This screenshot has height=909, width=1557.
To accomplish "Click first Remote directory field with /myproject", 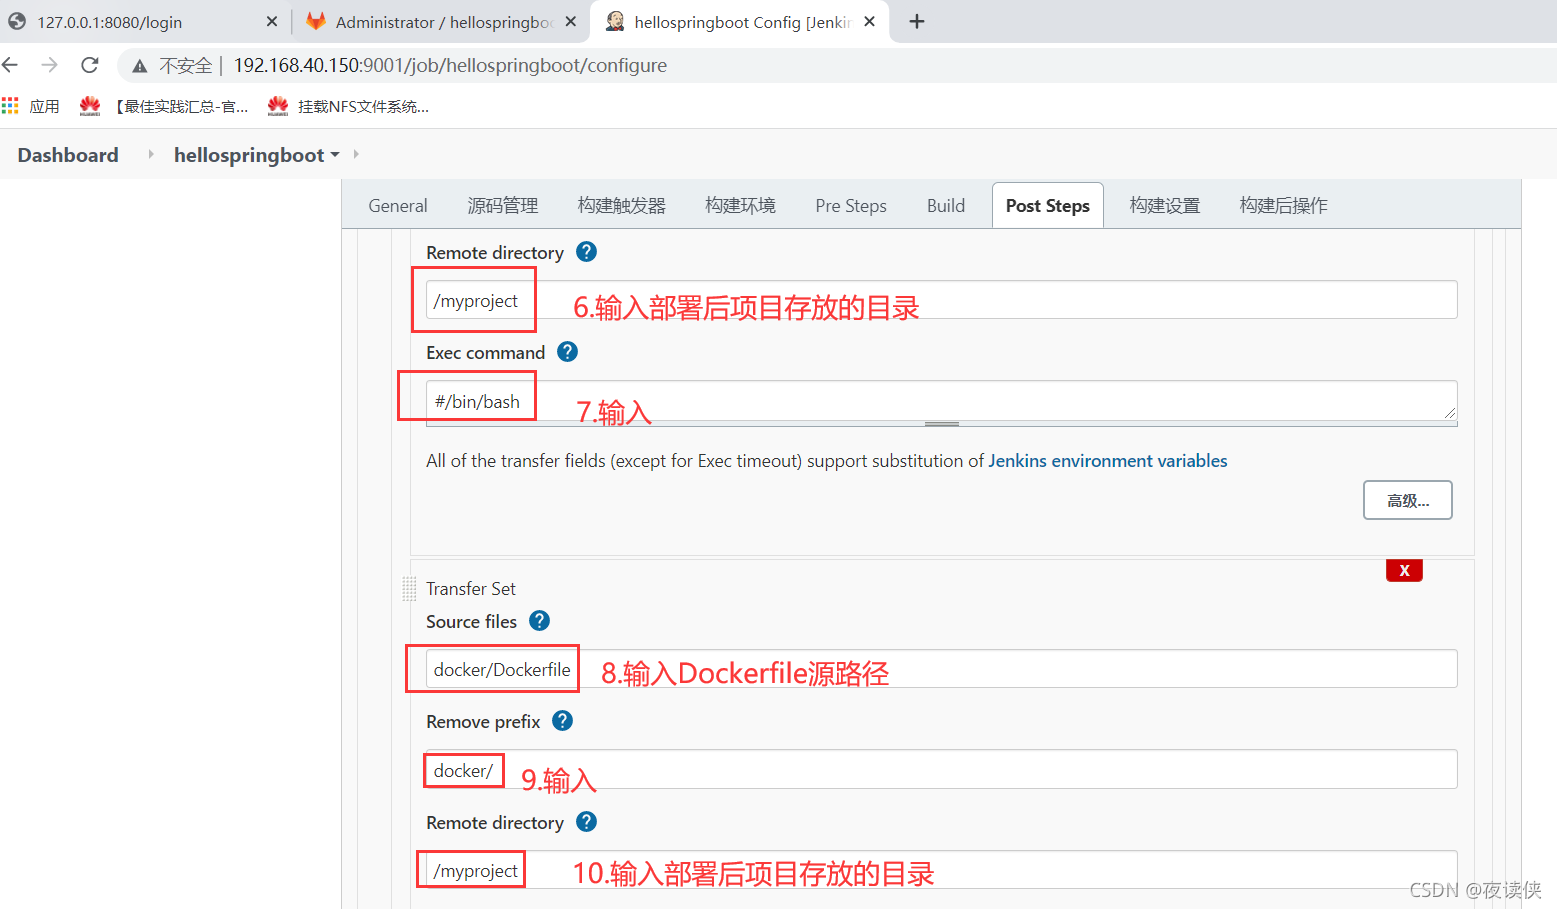I will [941, 300].
